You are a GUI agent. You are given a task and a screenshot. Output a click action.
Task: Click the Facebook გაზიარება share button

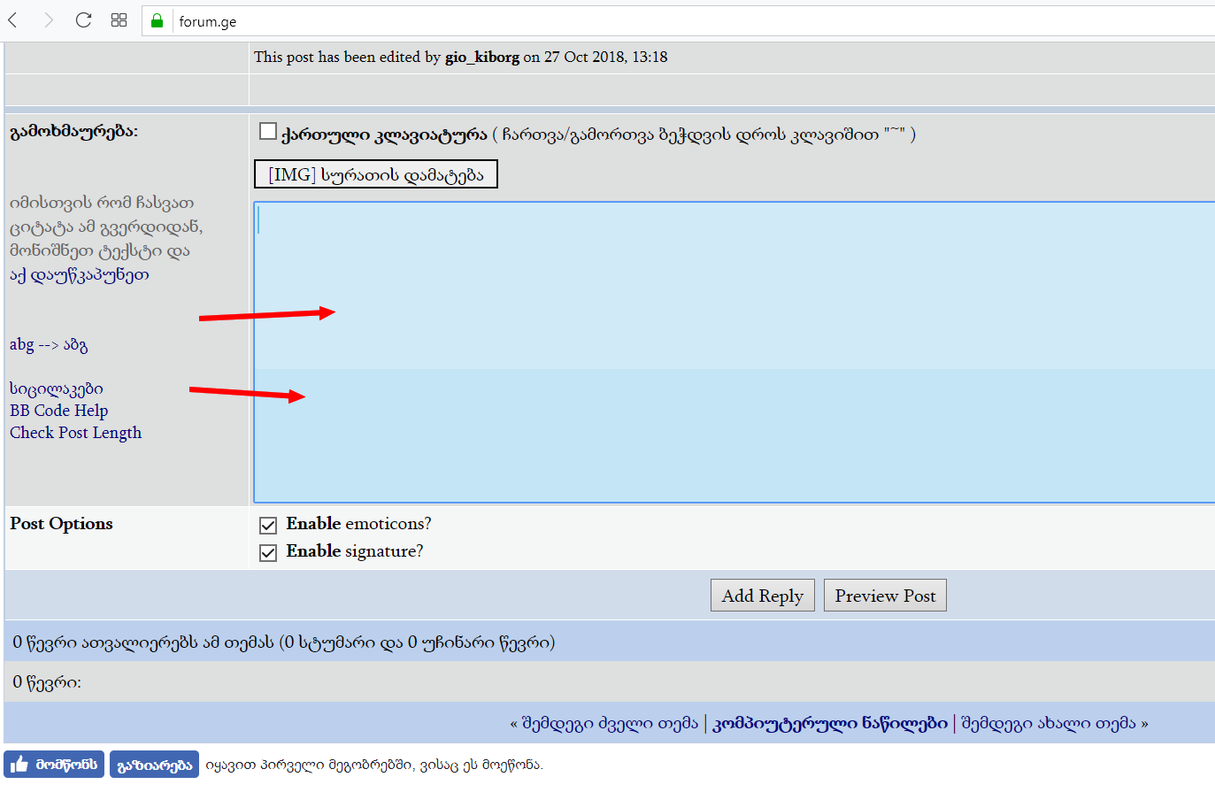(154, 764)
